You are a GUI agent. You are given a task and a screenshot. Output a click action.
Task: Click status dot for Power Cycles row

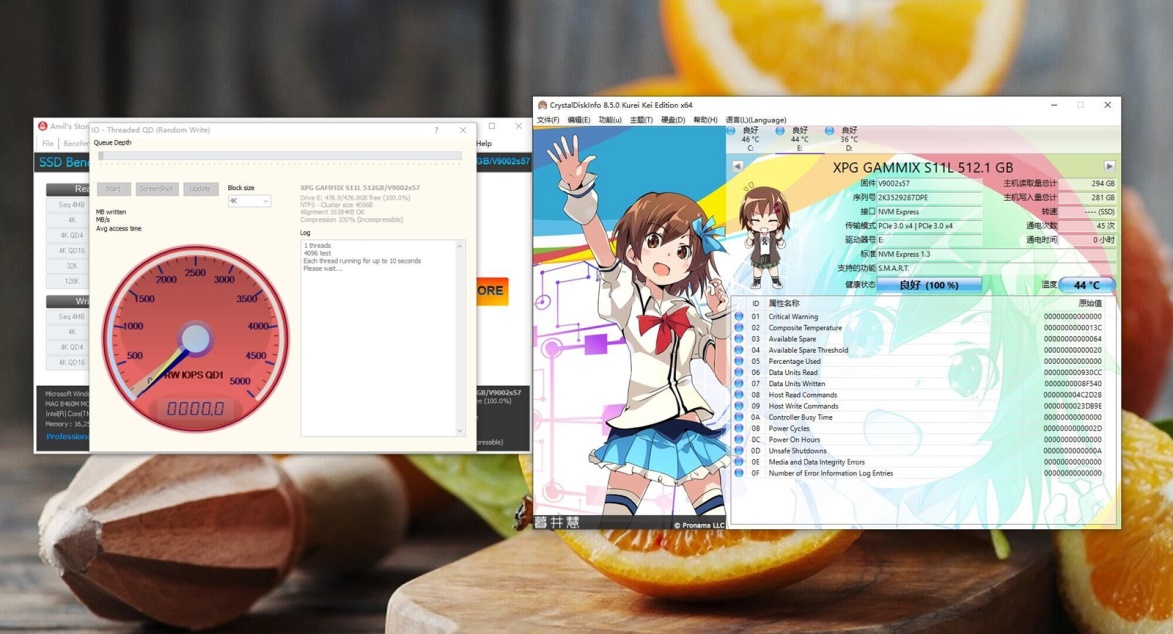739,429
